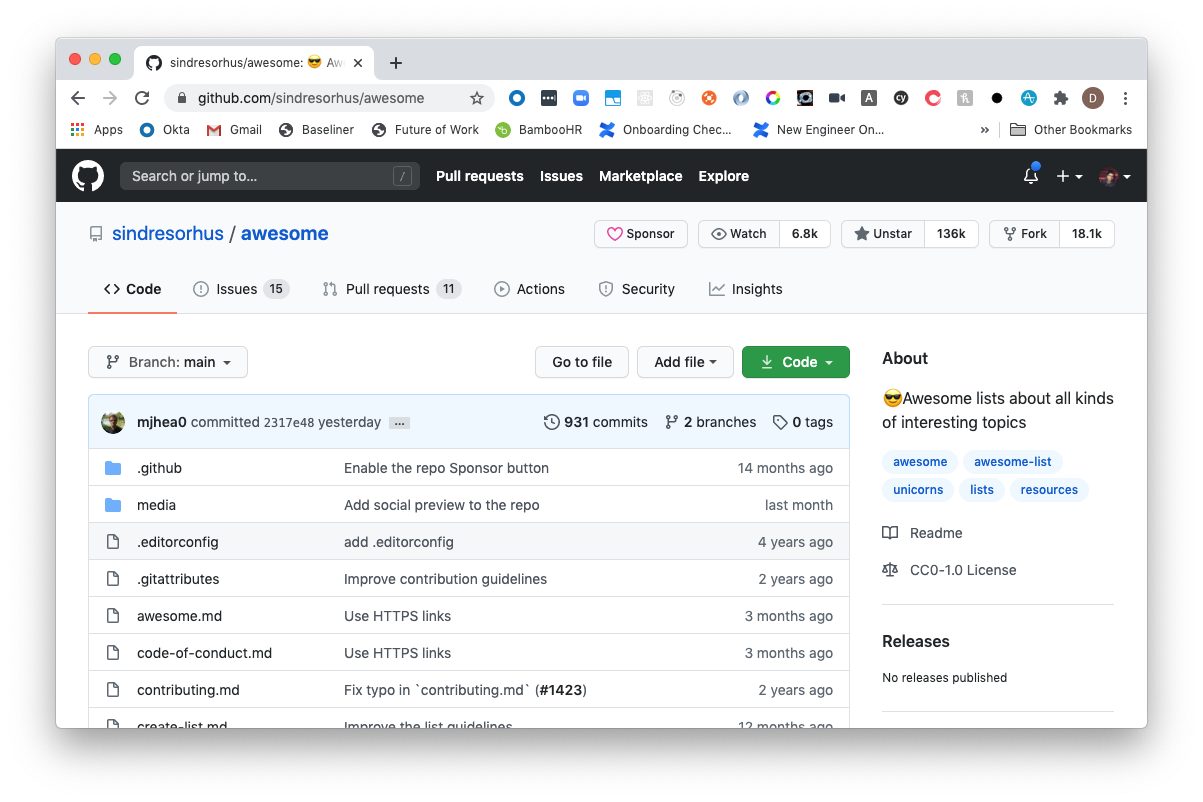Open the Okta bookmark

(164, 130)
